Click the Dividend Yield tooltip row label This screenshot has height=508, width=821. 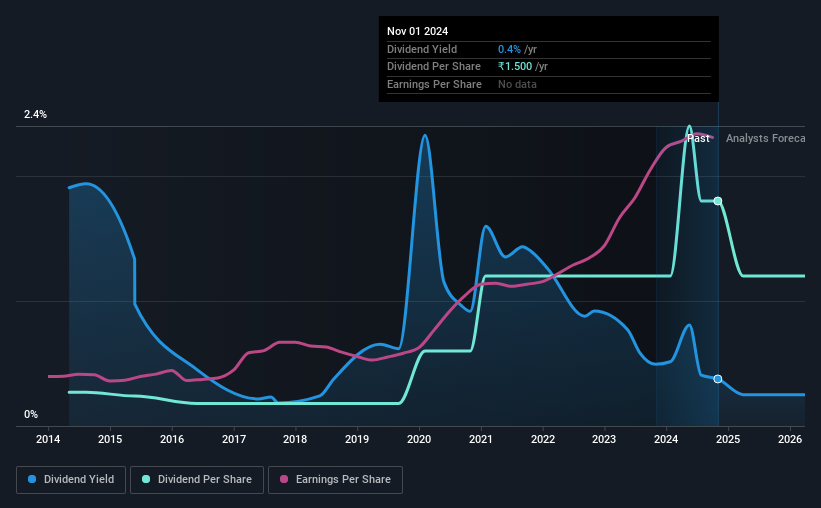click(x=422, y=49)
